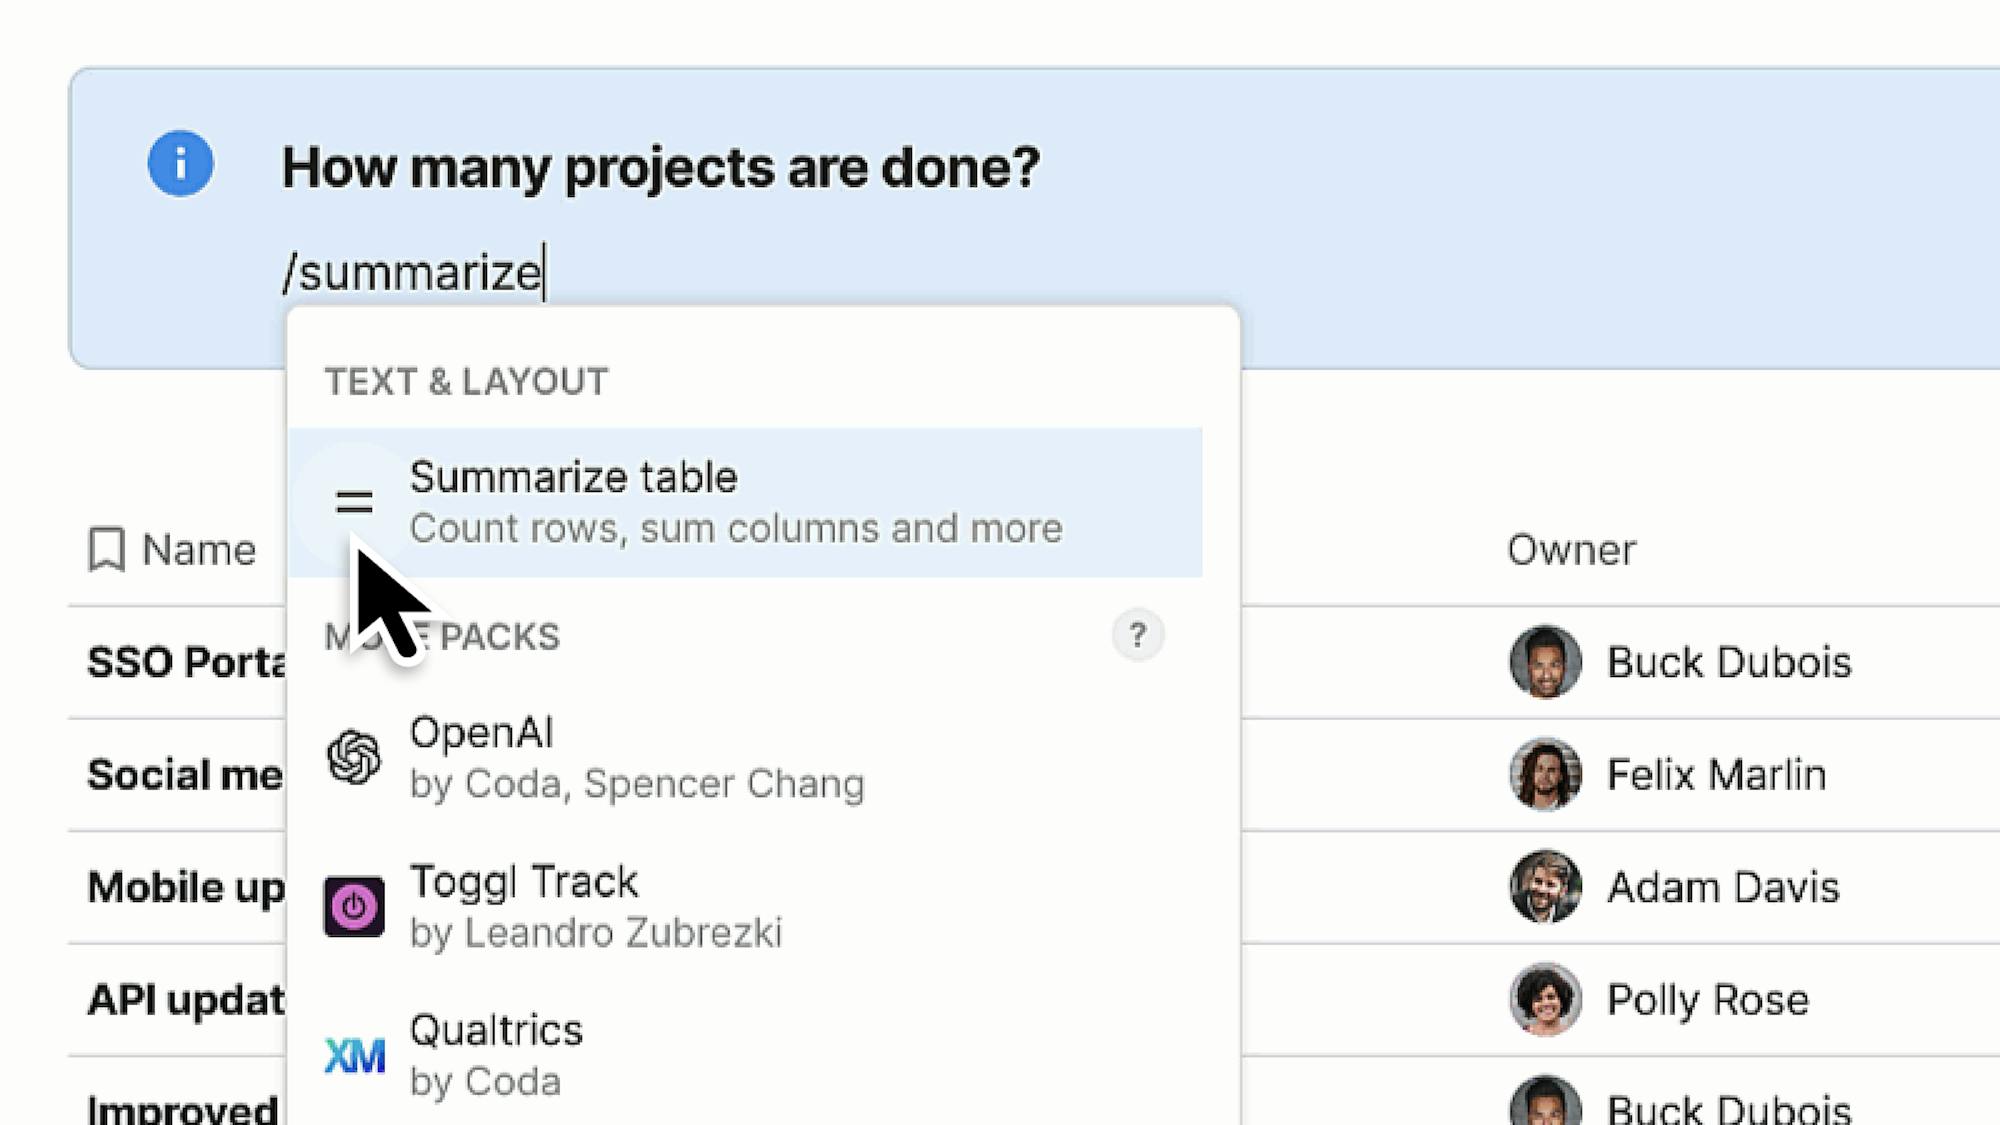The image size is (2000, 1125).
Task: Click the Summarize table equals icon
Action: [354, 502]
